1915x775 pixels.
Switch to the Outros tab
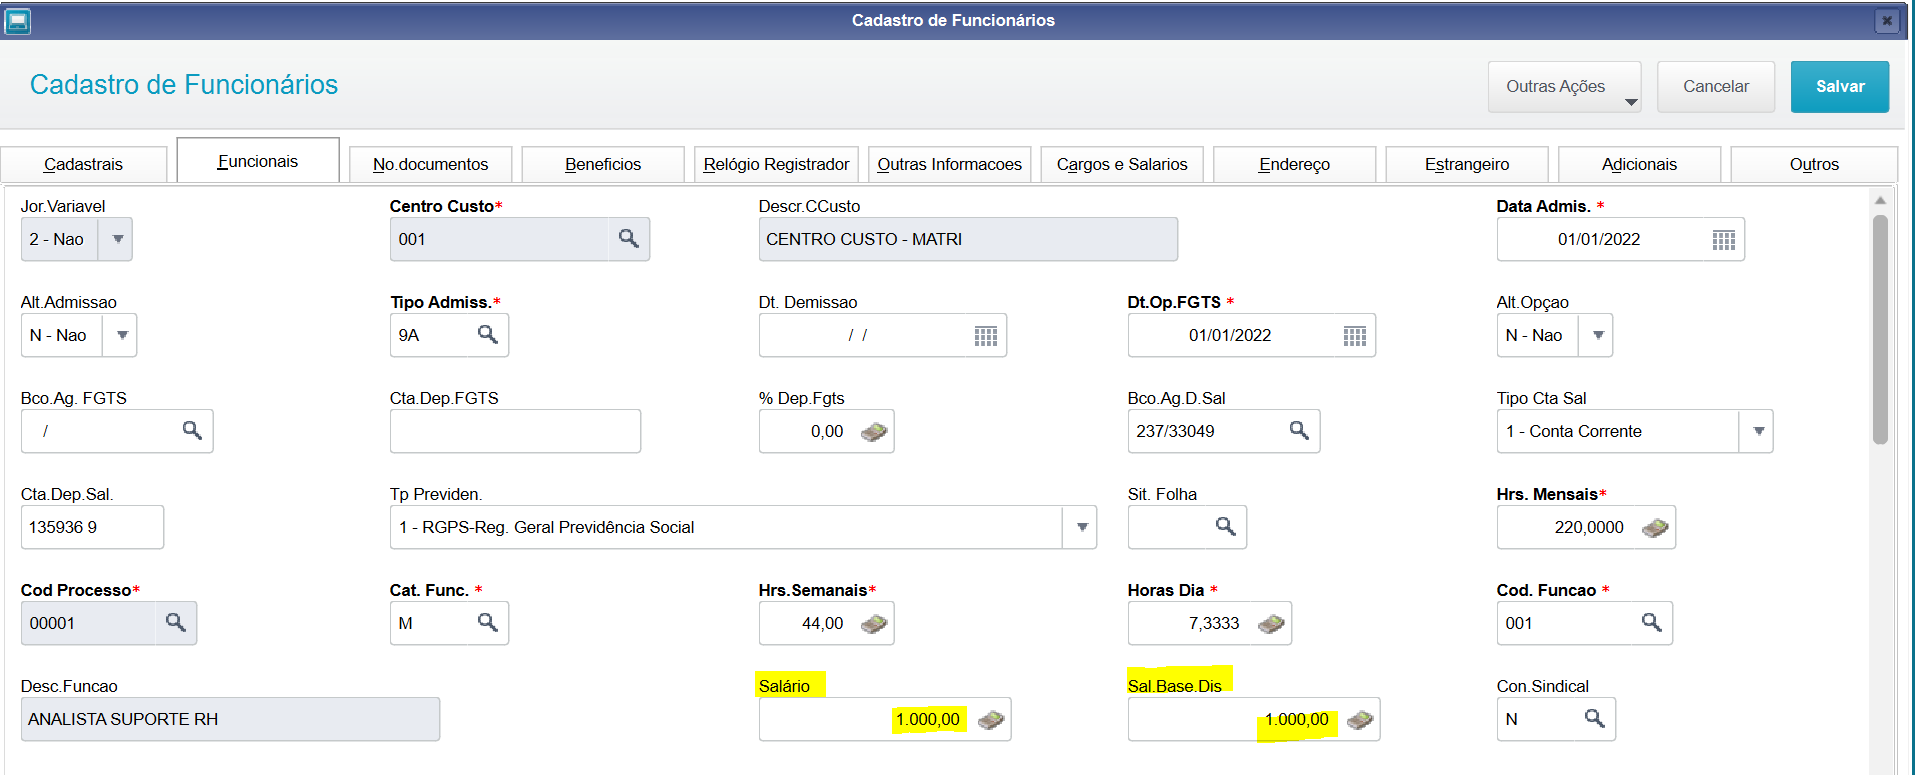click(1814, 164)
